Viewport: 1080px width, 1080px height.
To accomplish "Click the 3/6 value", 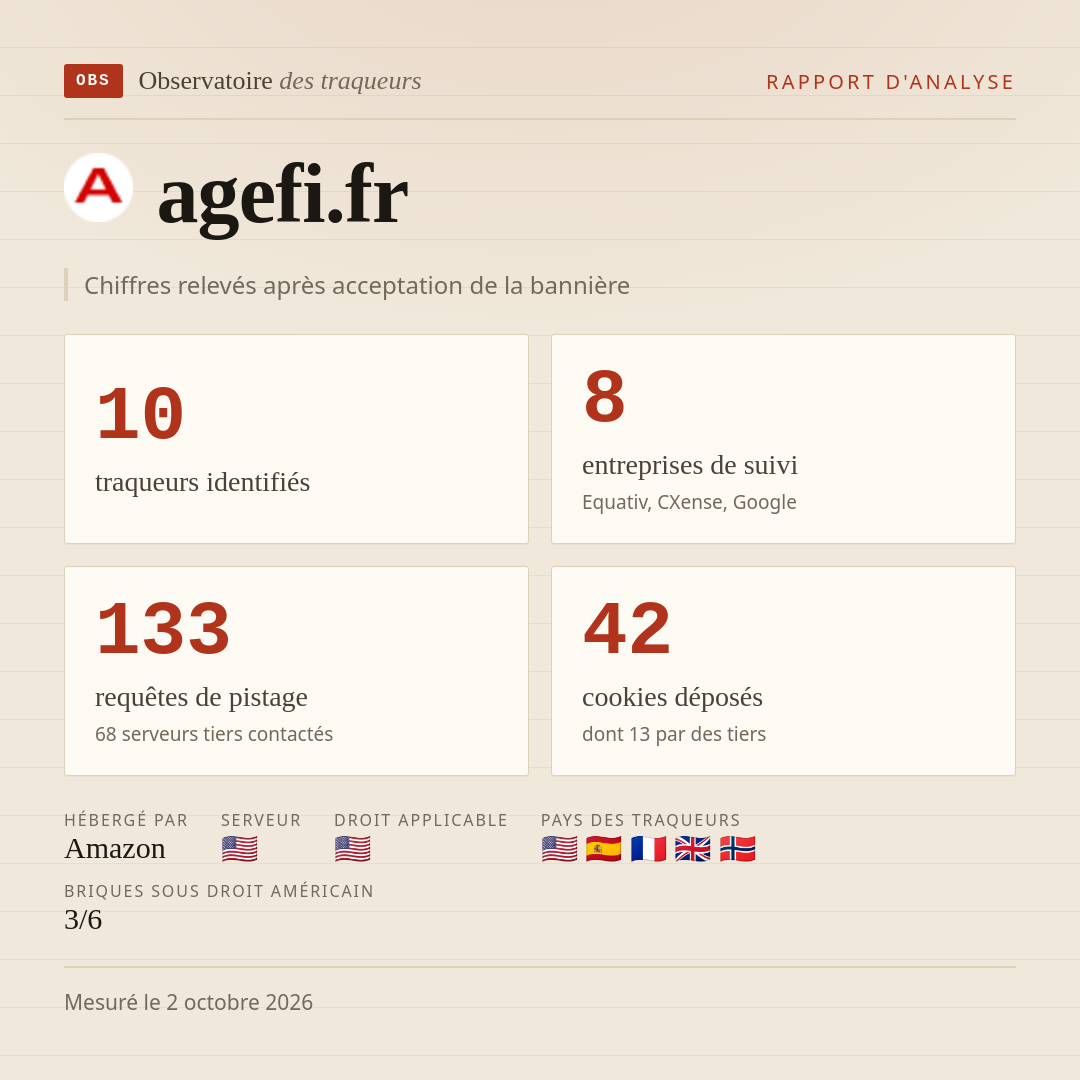I will click(83, 920).
